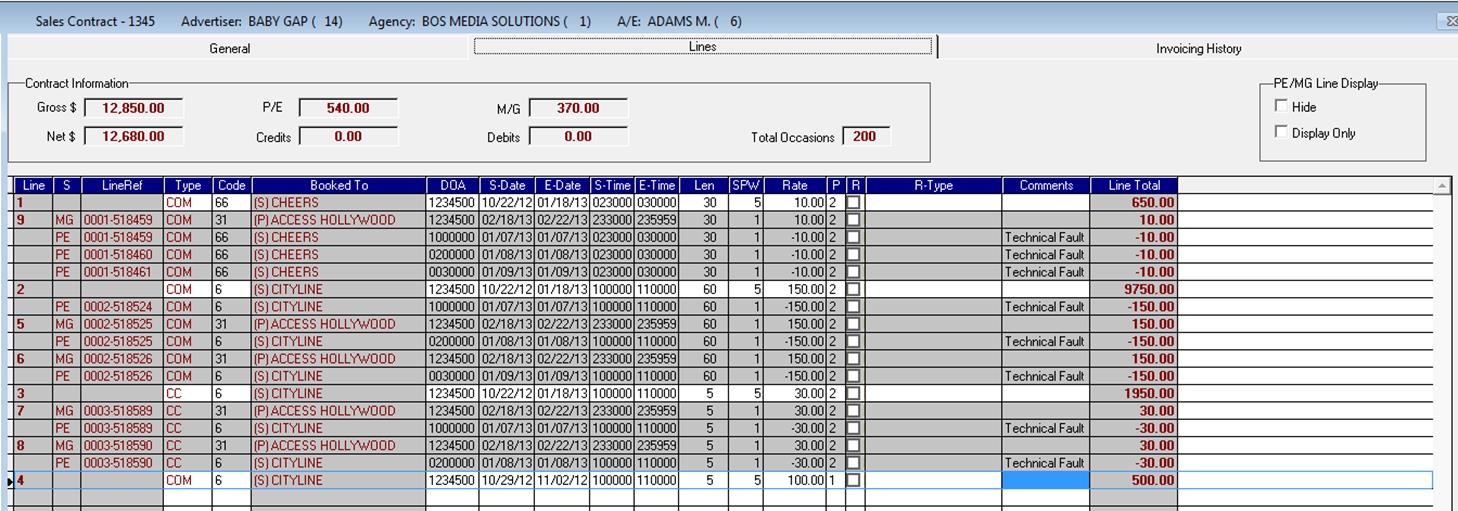Toggle the R checkbox on line 1
This screenshot has height=511, width=1458.
click(855, 203)
